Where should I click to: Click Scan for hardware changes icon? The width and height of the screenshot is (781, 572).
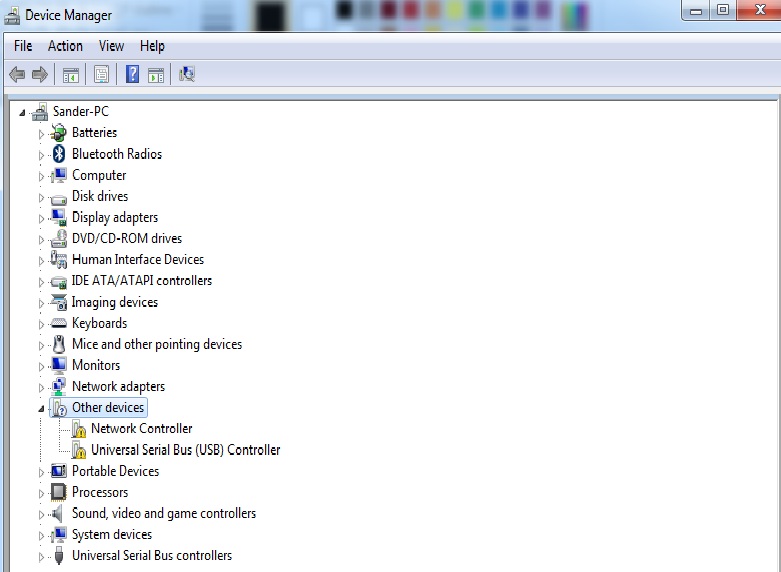[x=187, y=74]
